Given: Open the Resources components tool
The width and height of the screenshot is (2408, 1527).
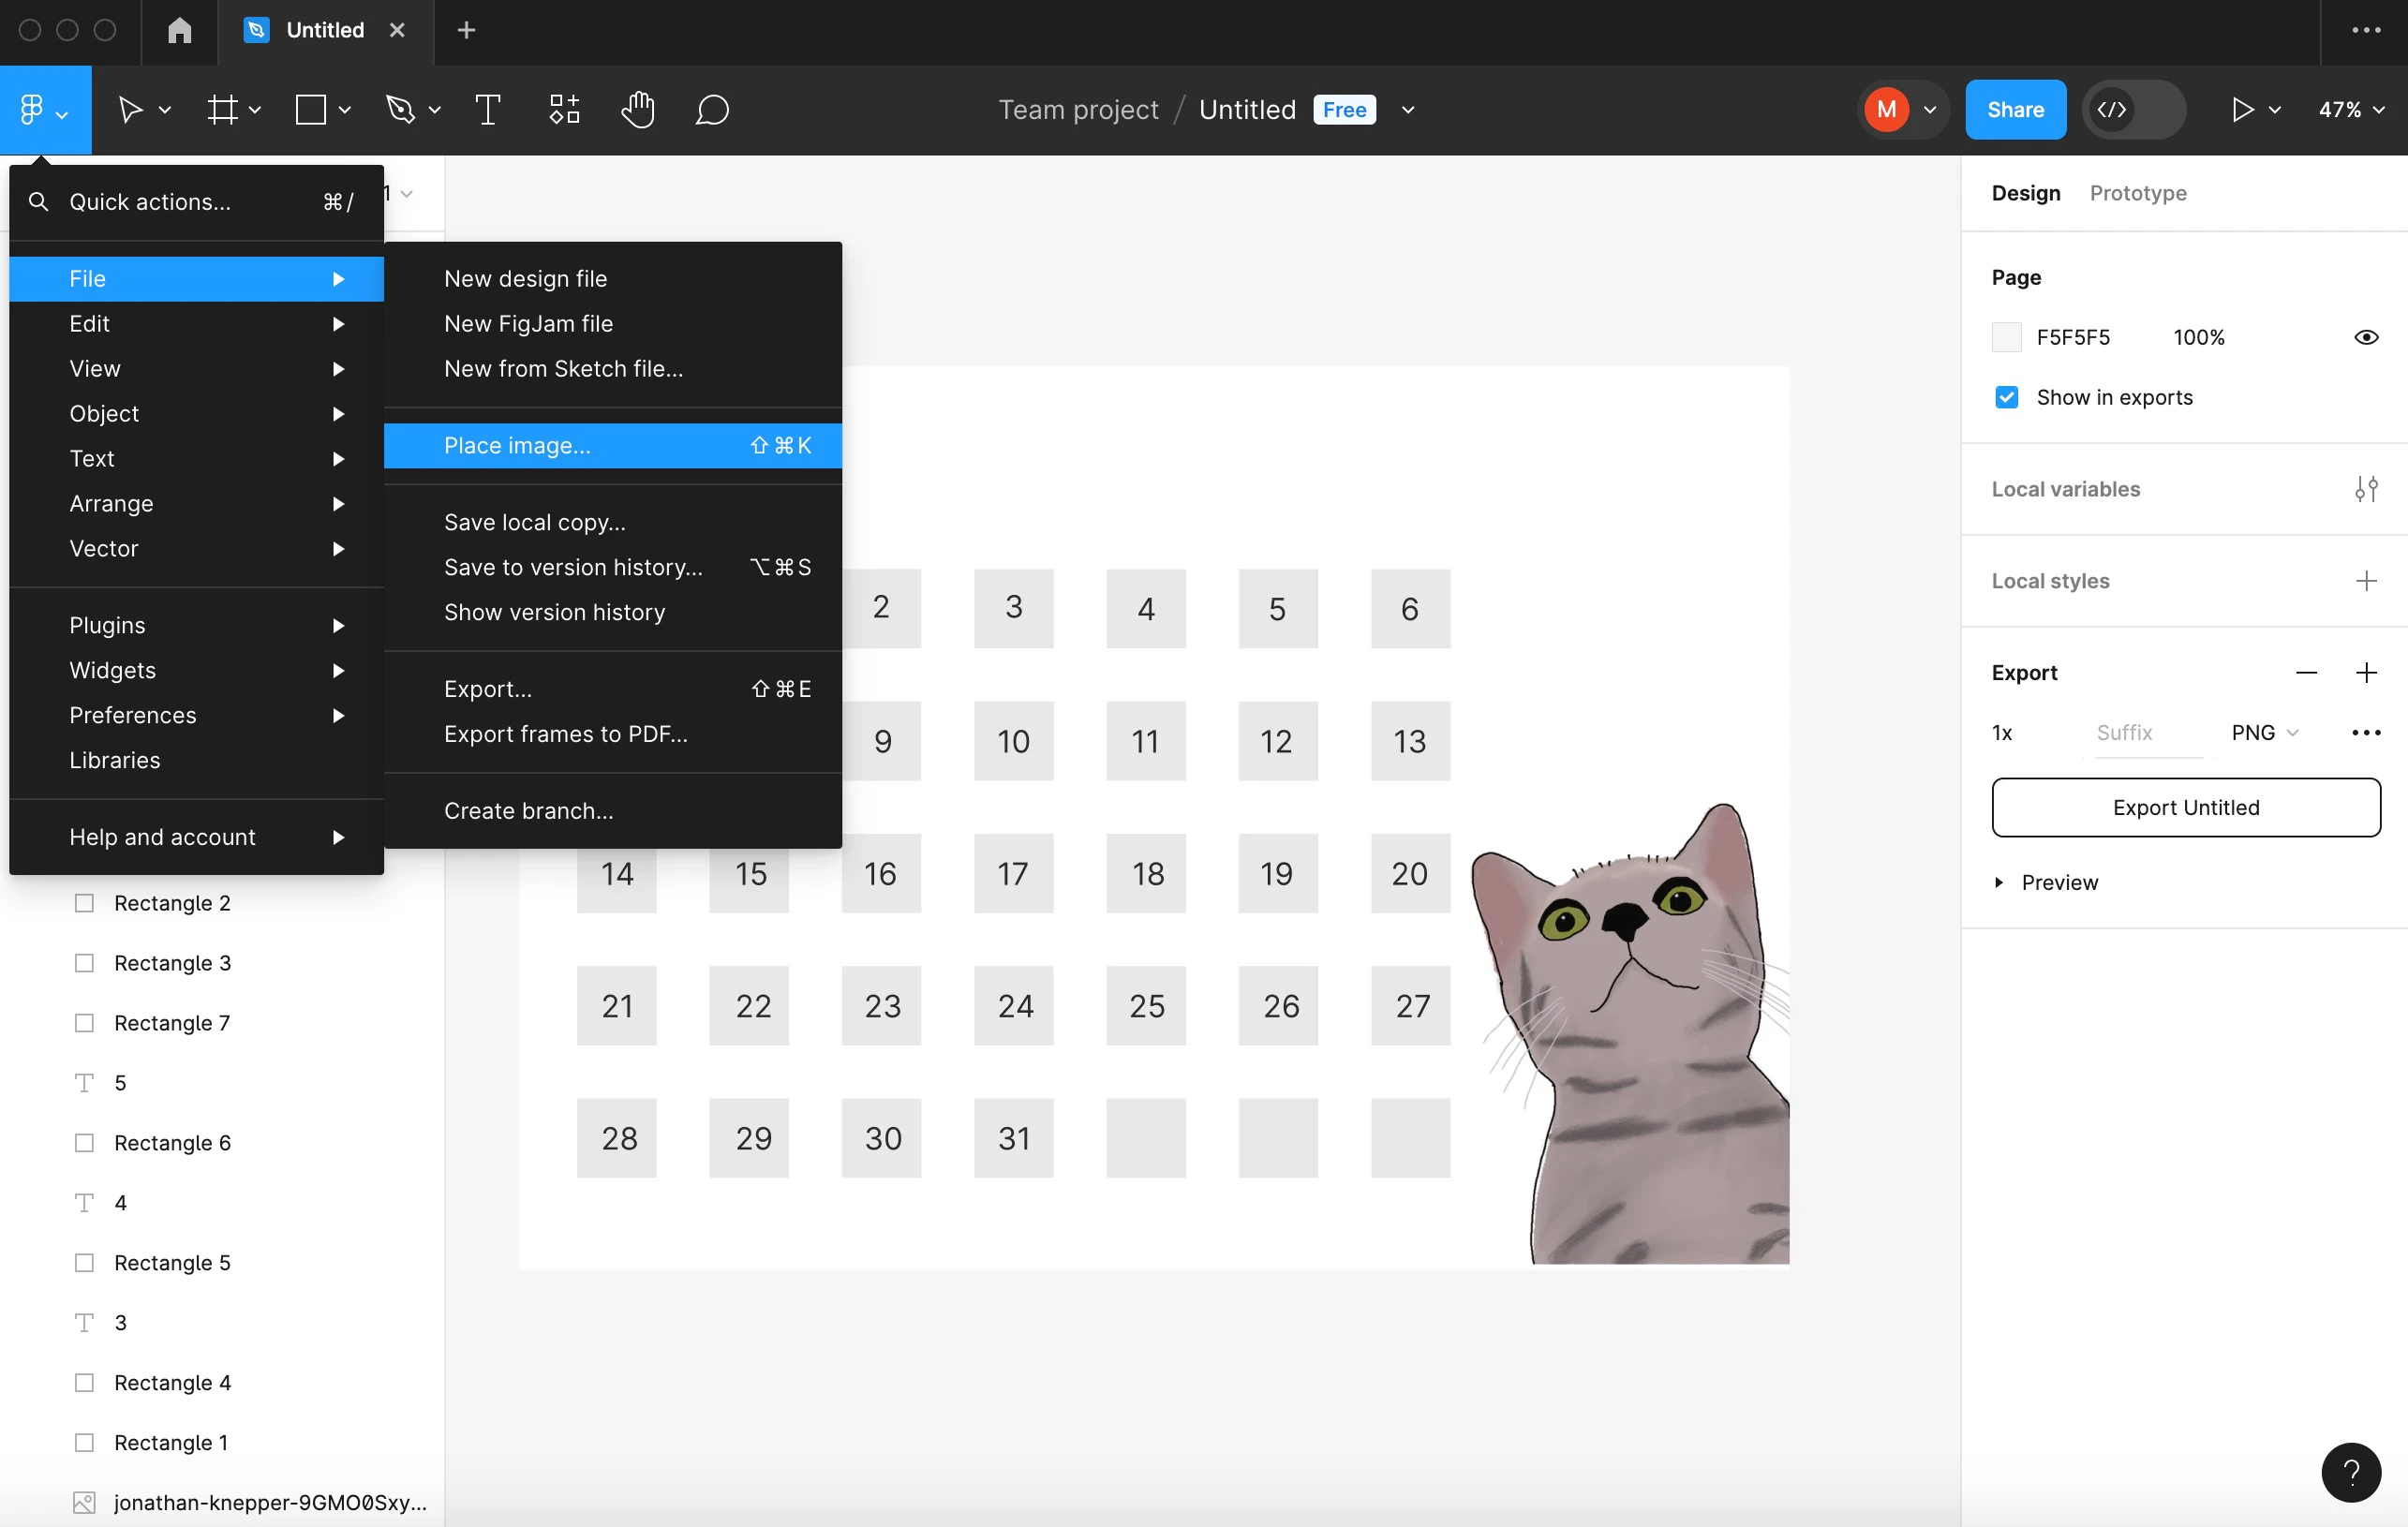Looking at the screenshot, I should pyautogui.click(x=564, y=110).
